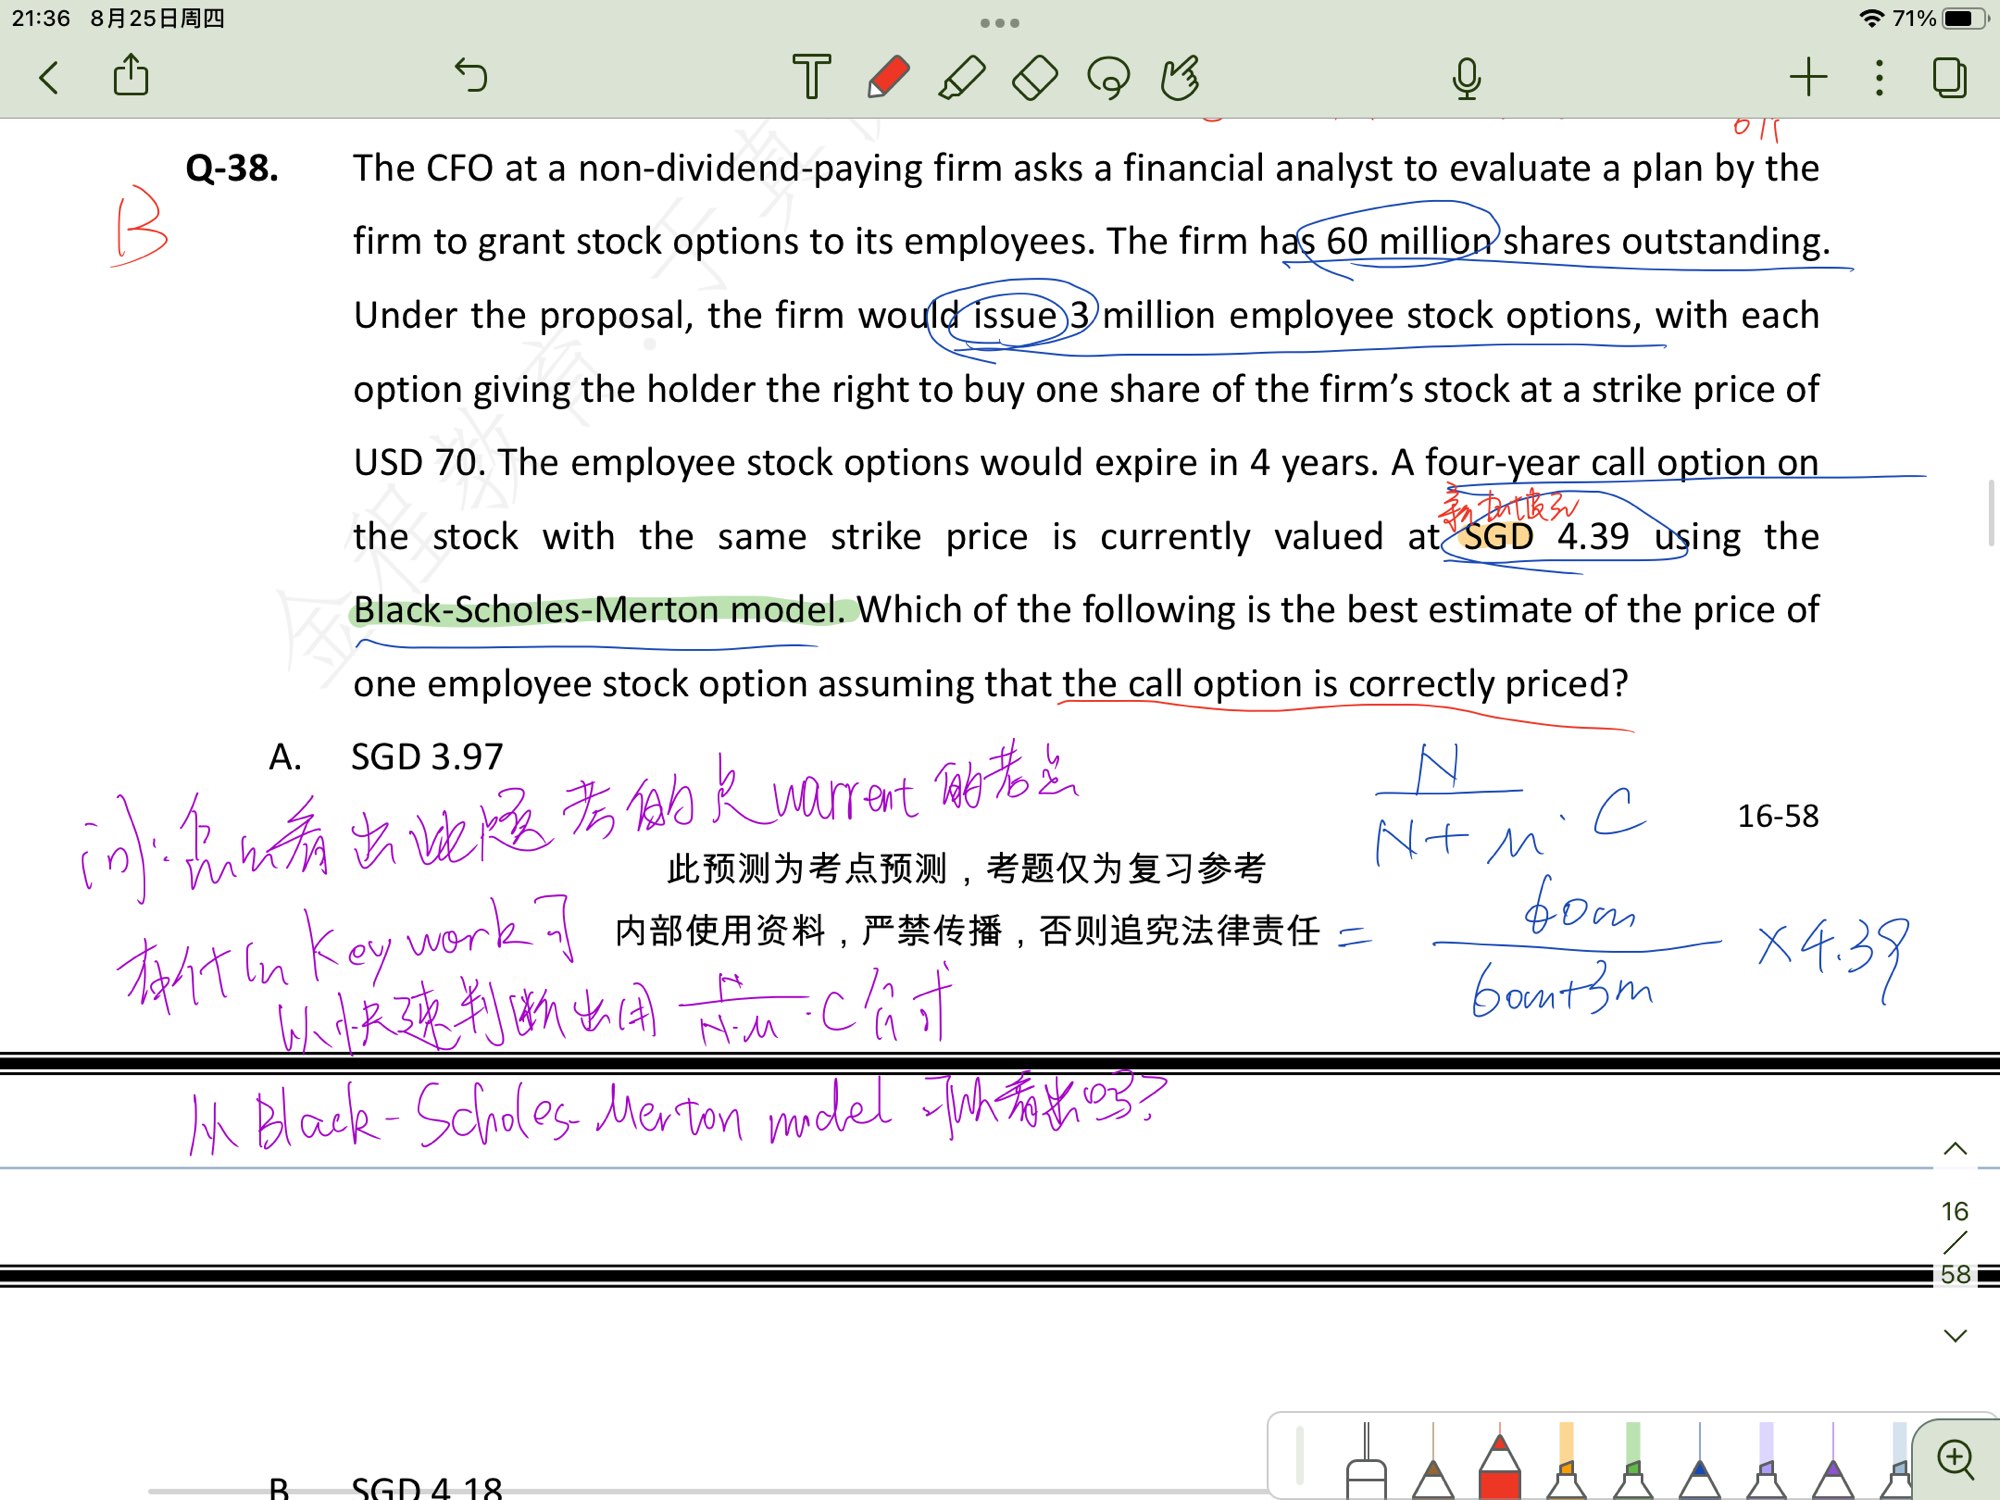
Task: Start audio recording with microphone
Action: point(1466,77)
